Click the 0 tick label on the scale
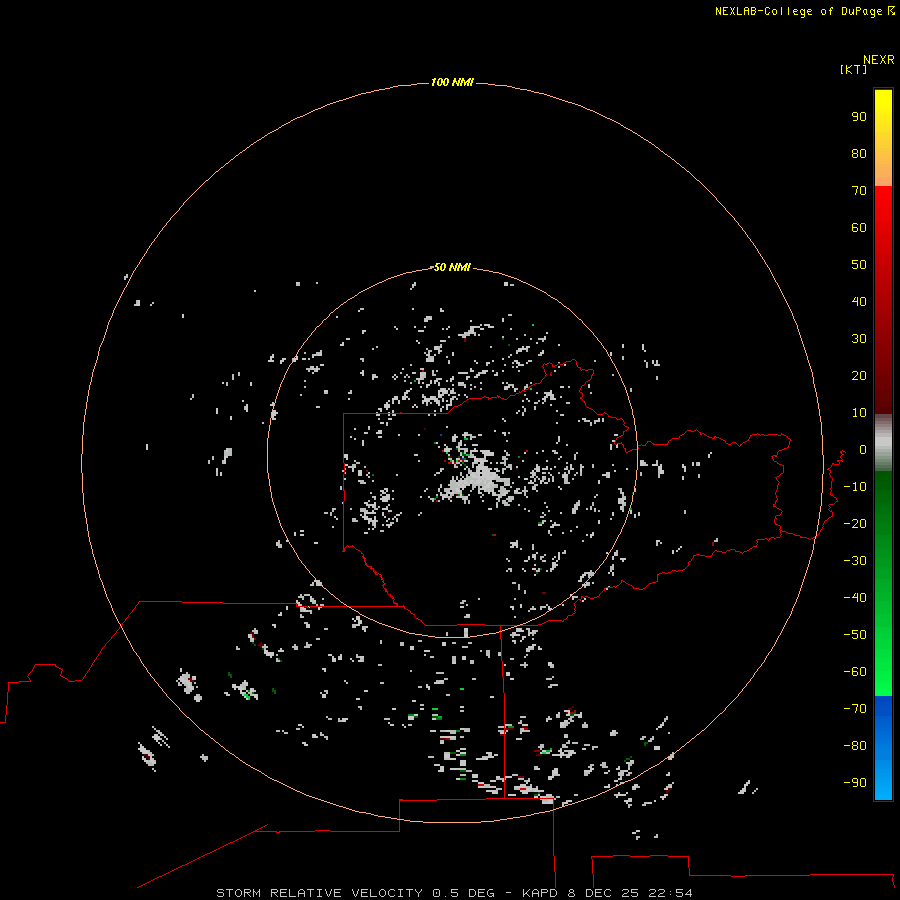 [x=863, y=450]
